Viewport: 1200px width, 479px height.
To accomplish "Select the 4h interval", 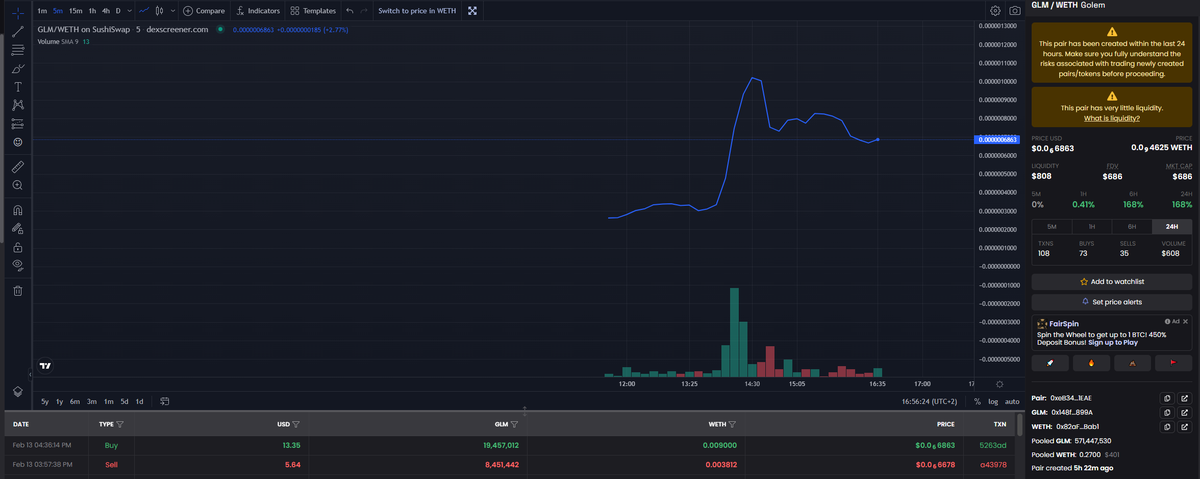I will 106,10.
